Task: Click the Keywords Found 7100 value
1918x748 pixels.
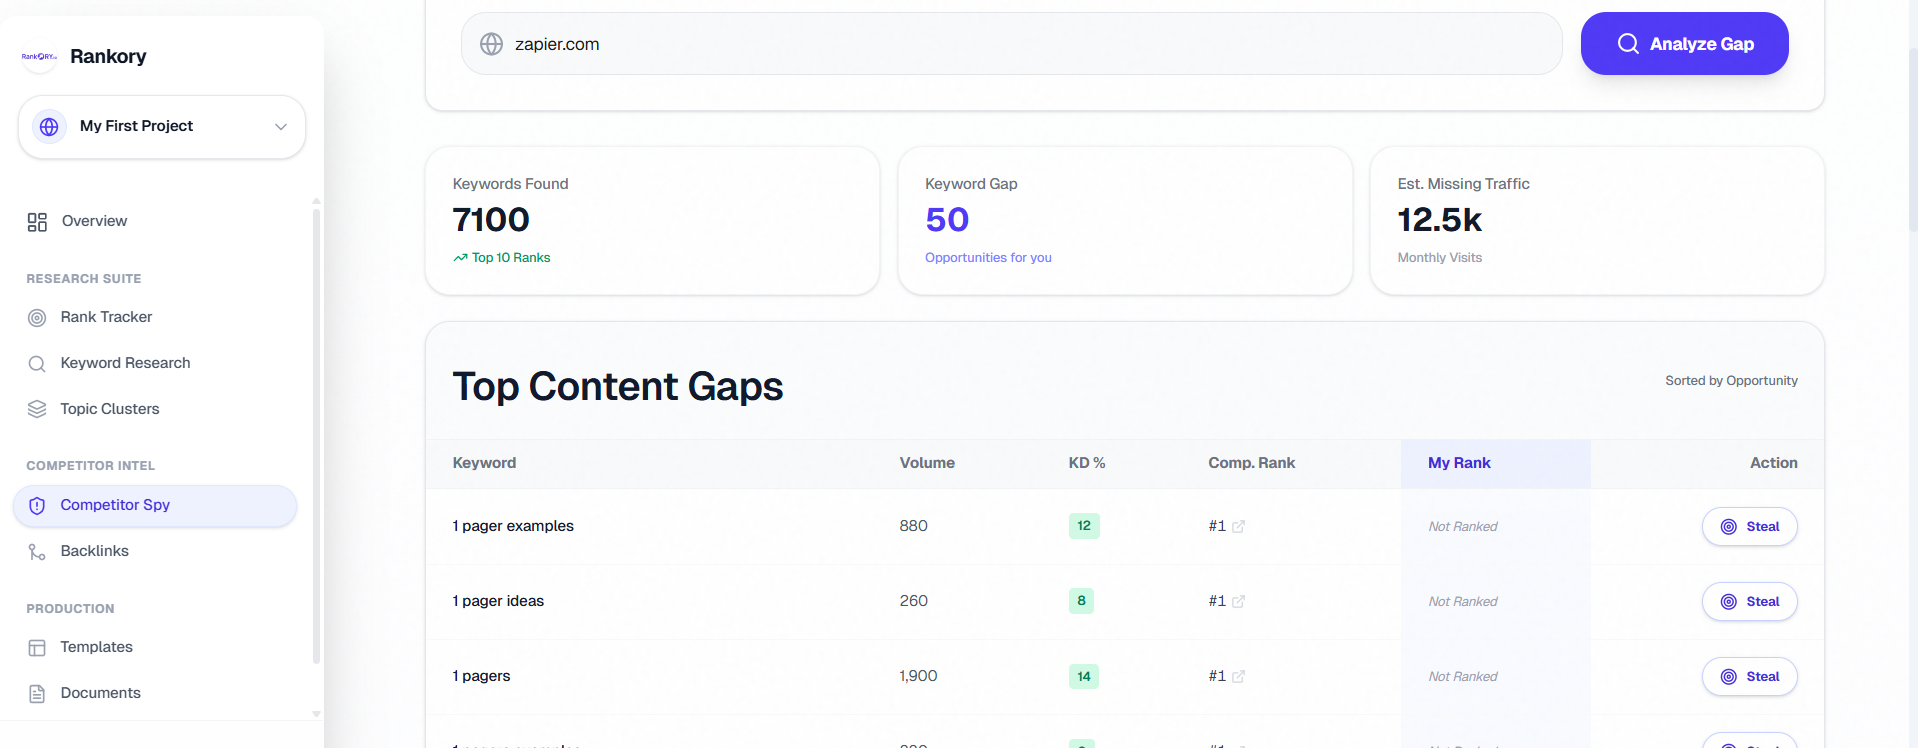Action: click(491, 220)
